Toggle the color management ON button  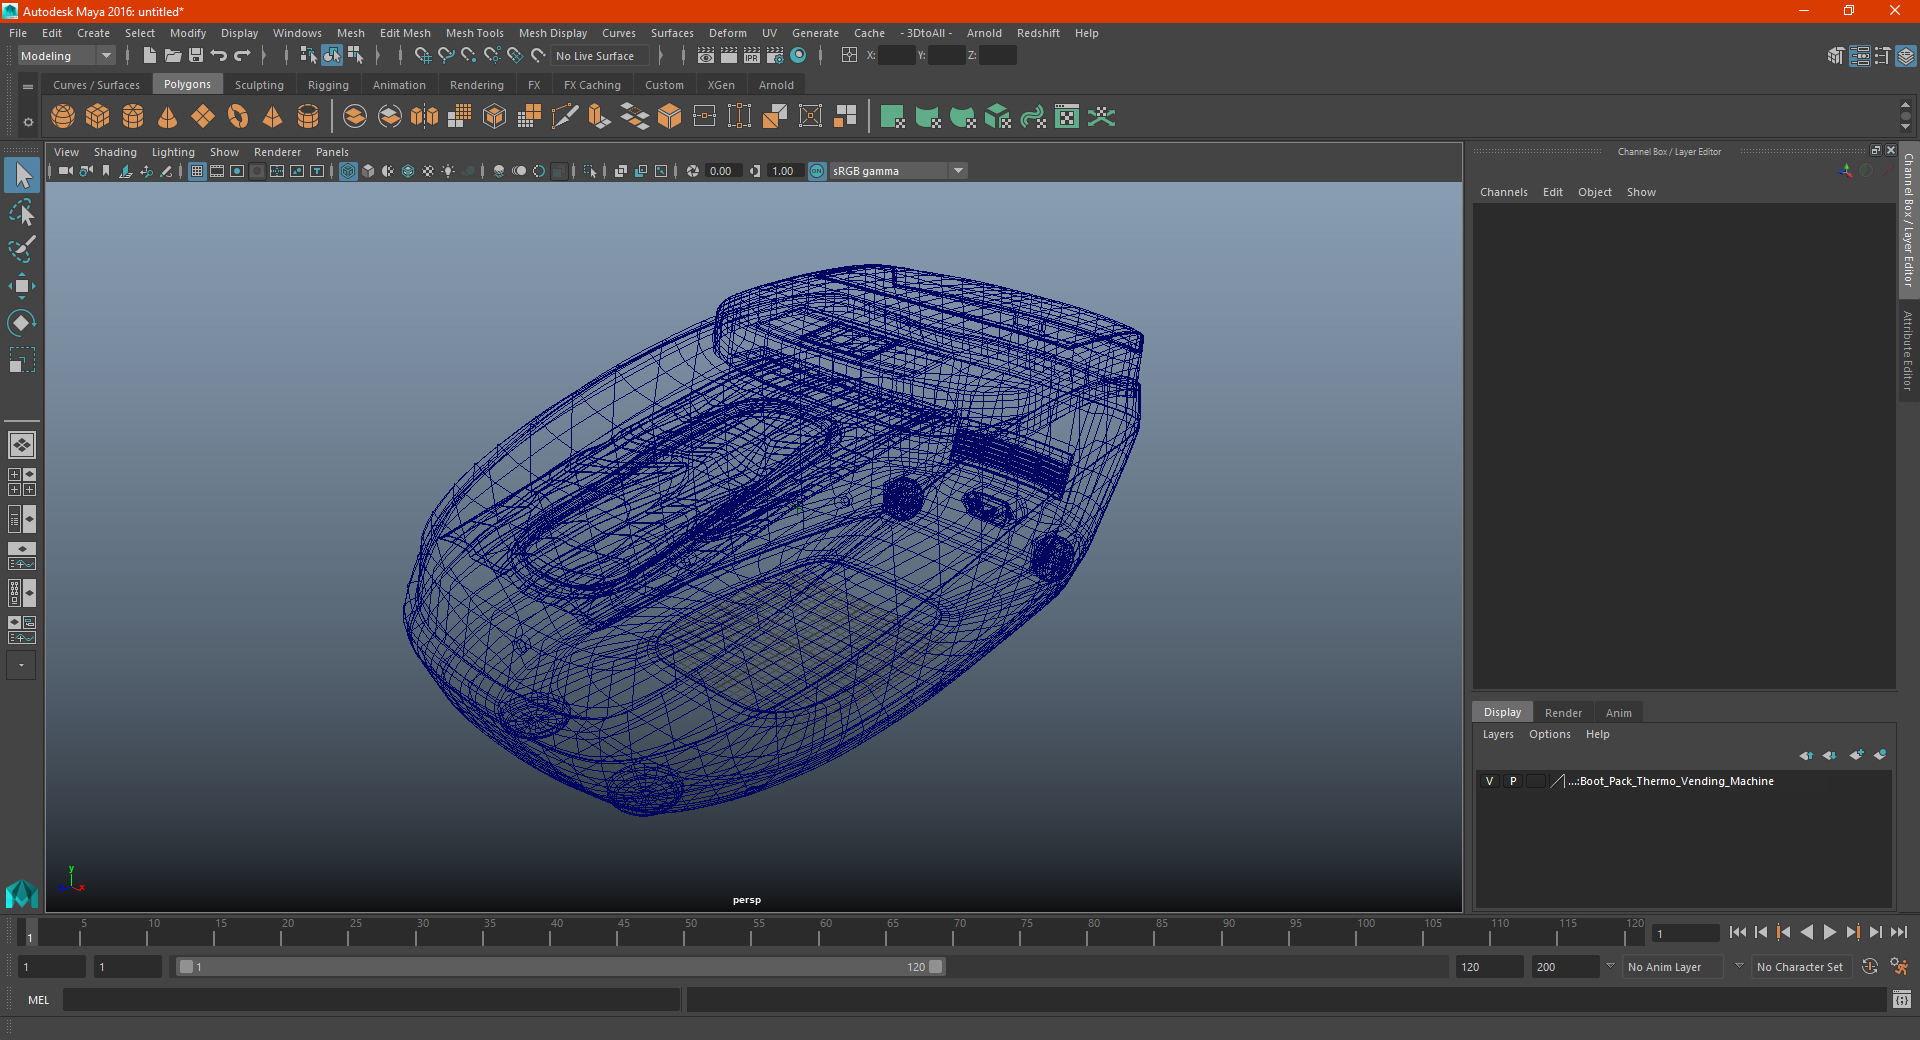[817, 172]
